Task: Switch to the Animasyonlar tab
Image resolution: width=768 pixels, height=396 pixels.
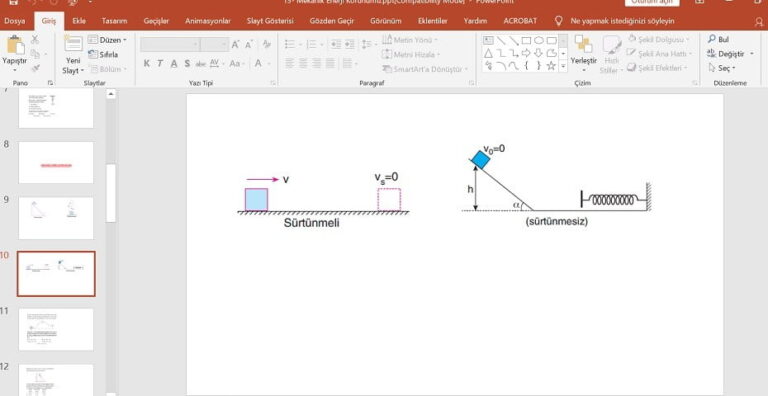Action: (208, 21)
